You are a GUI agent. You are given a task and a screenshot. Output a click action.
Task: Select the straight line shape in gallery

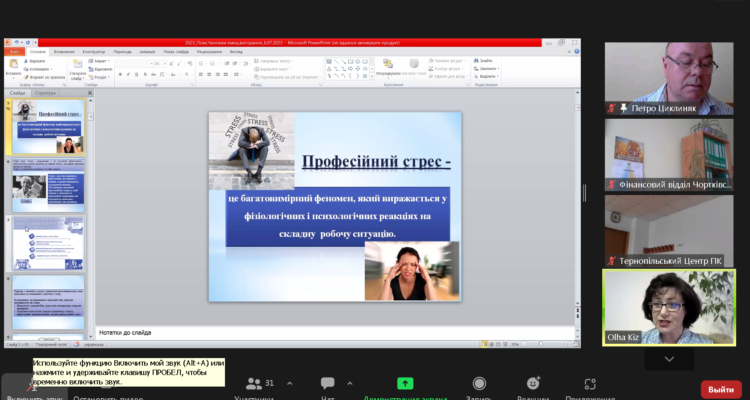pyautogui.click(x=336, y=62)
